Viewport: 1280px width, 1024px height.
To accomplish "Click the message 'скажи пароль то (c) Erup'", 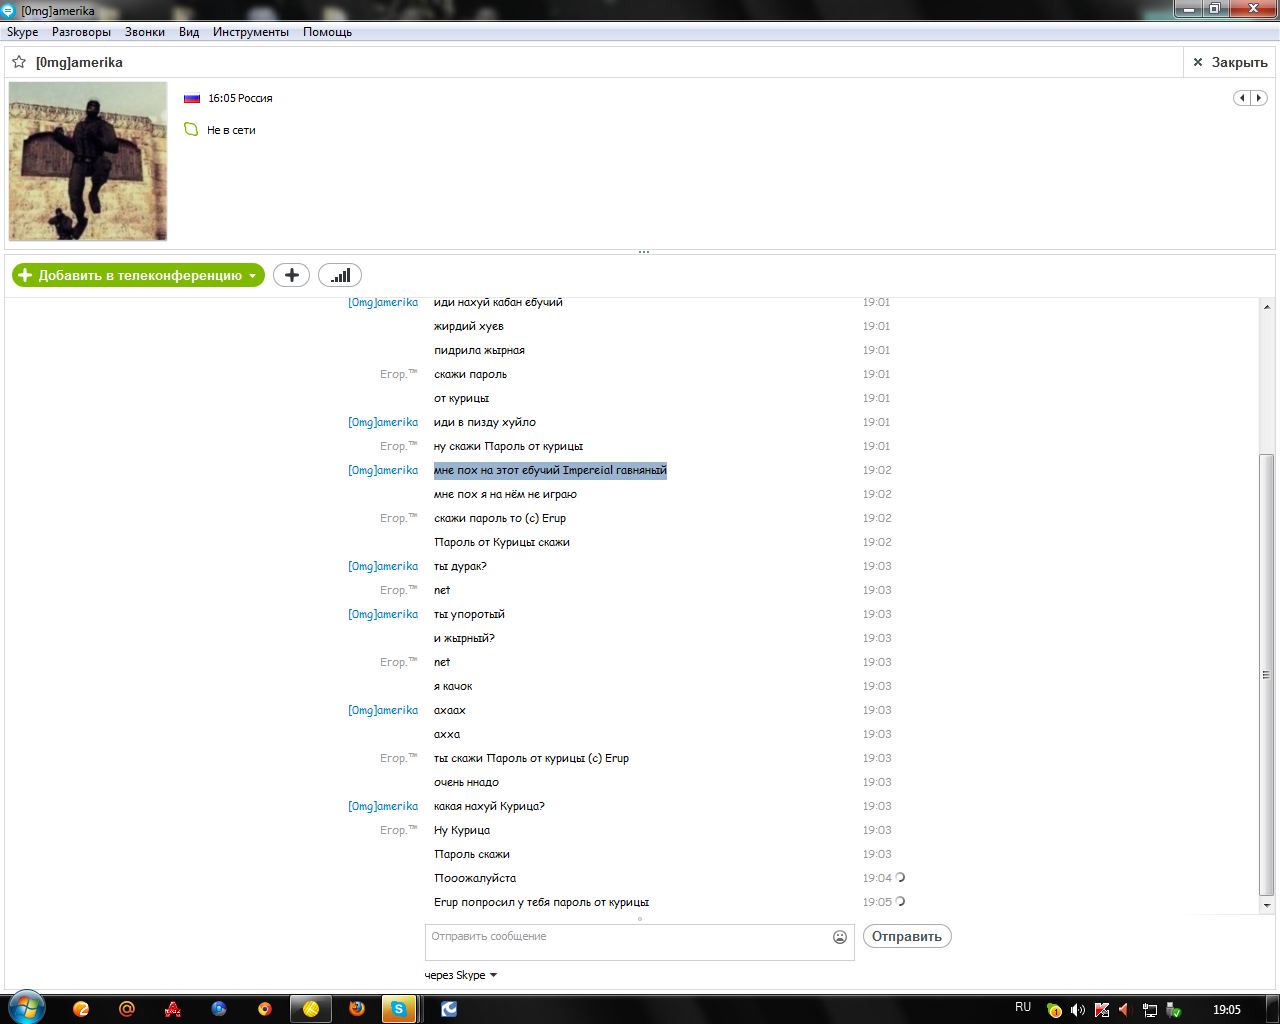I will point(500,518).
